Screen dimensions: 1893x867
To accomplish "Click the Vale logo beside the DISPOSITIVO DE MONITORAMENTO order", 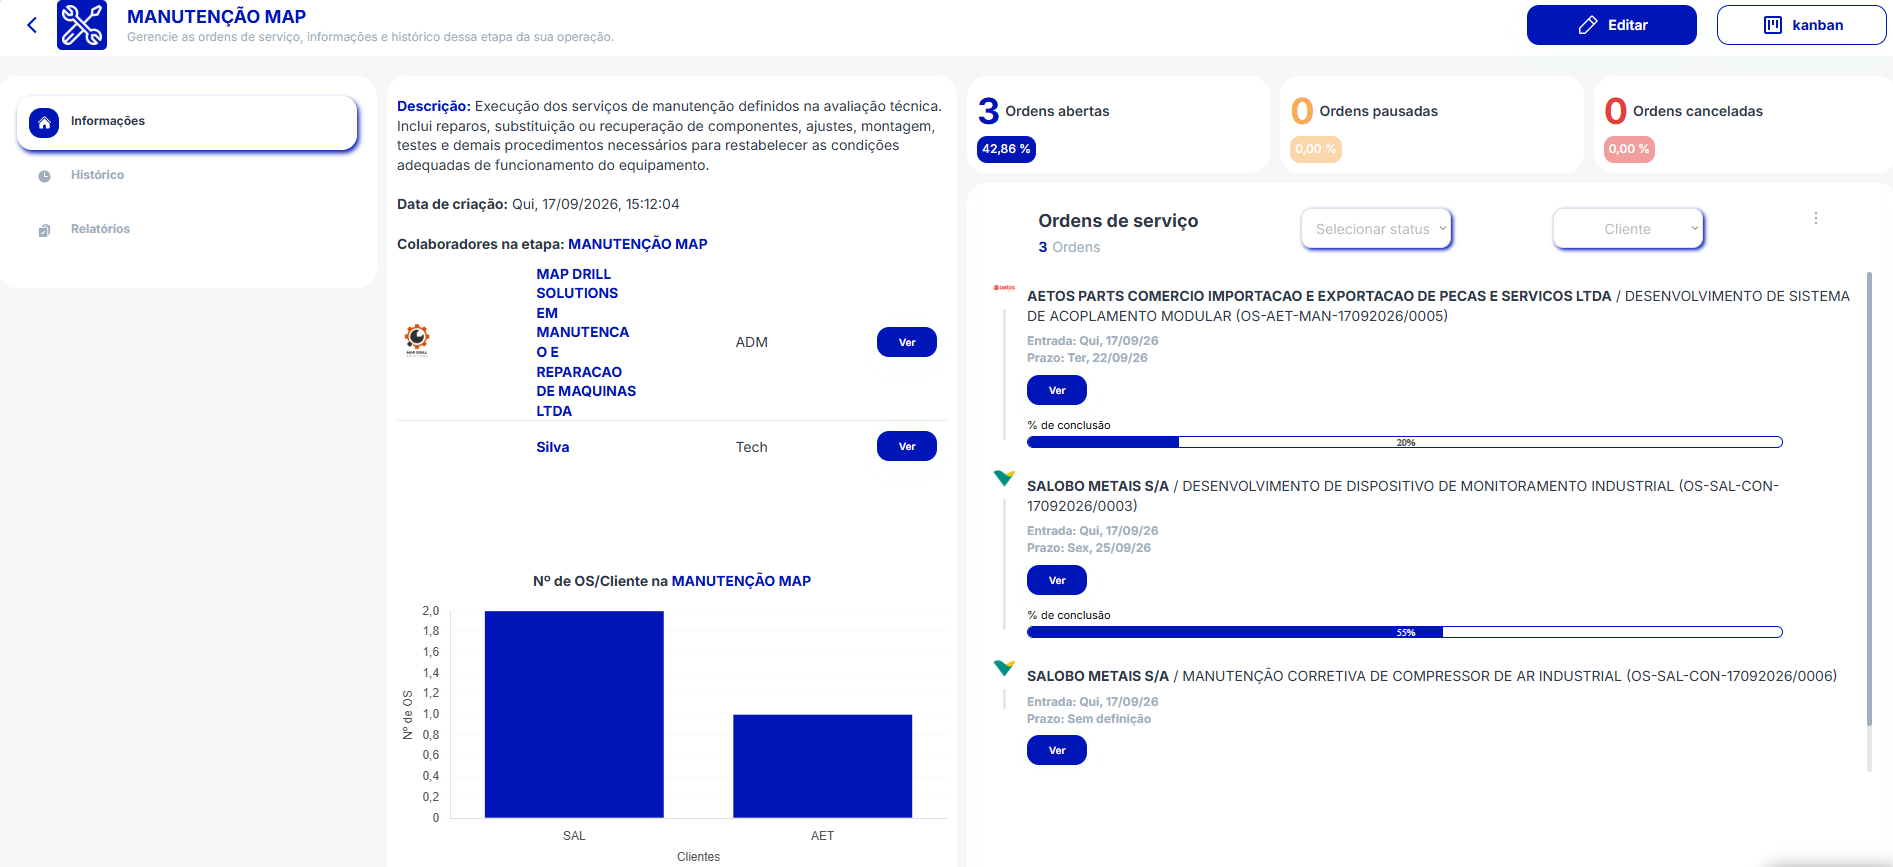I will click(x=1004, y=478).
